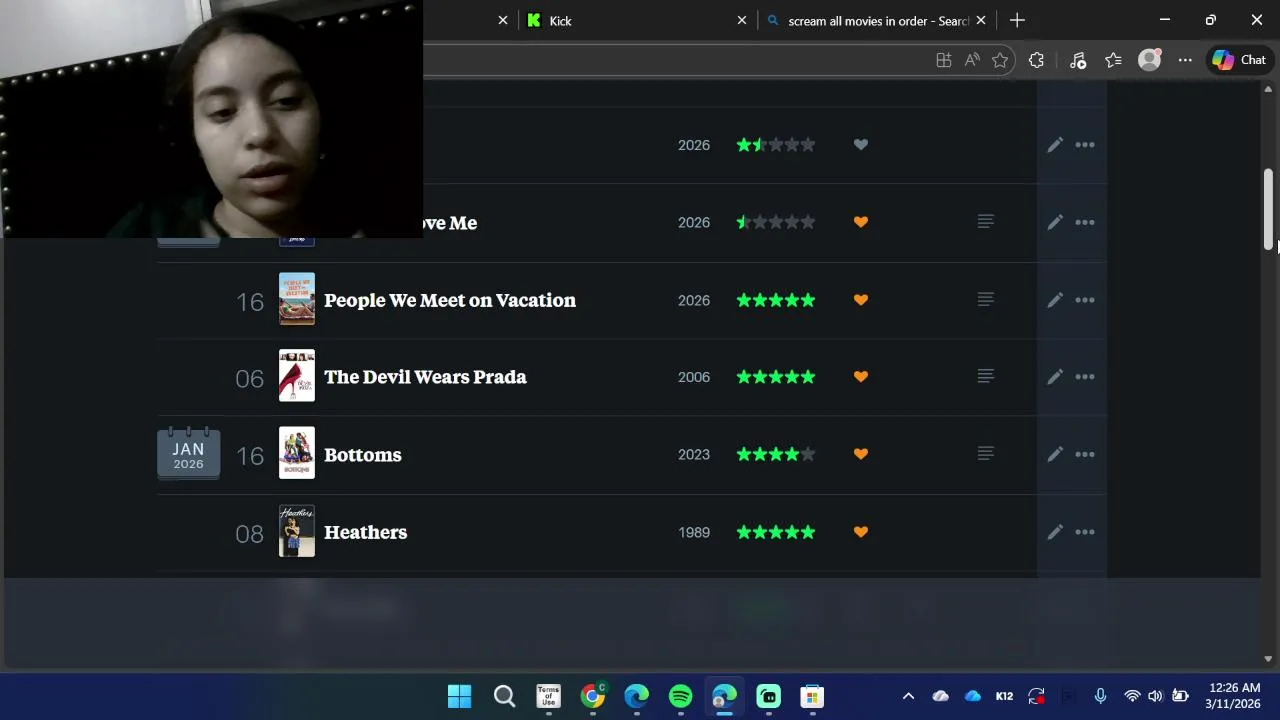
Task: Toggle the like heart for Heathers
Action: click(x=861, y=532)
